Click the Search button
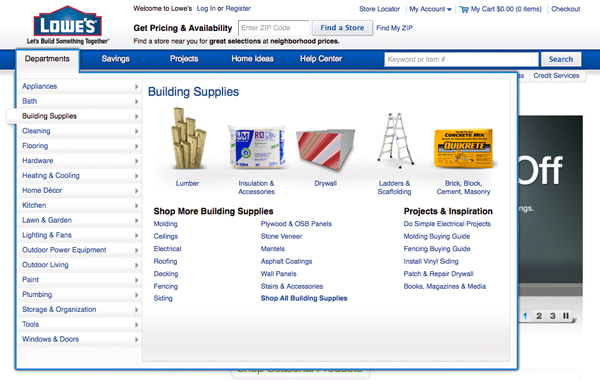 point(561,59)
